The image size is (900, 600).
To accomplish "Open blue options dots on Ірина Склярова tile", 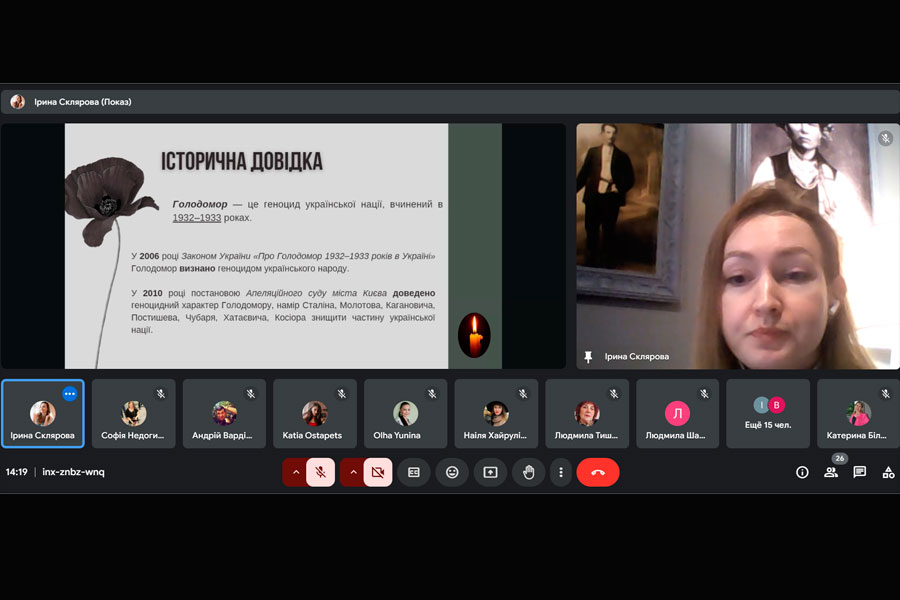I will (x=69, y=394).
